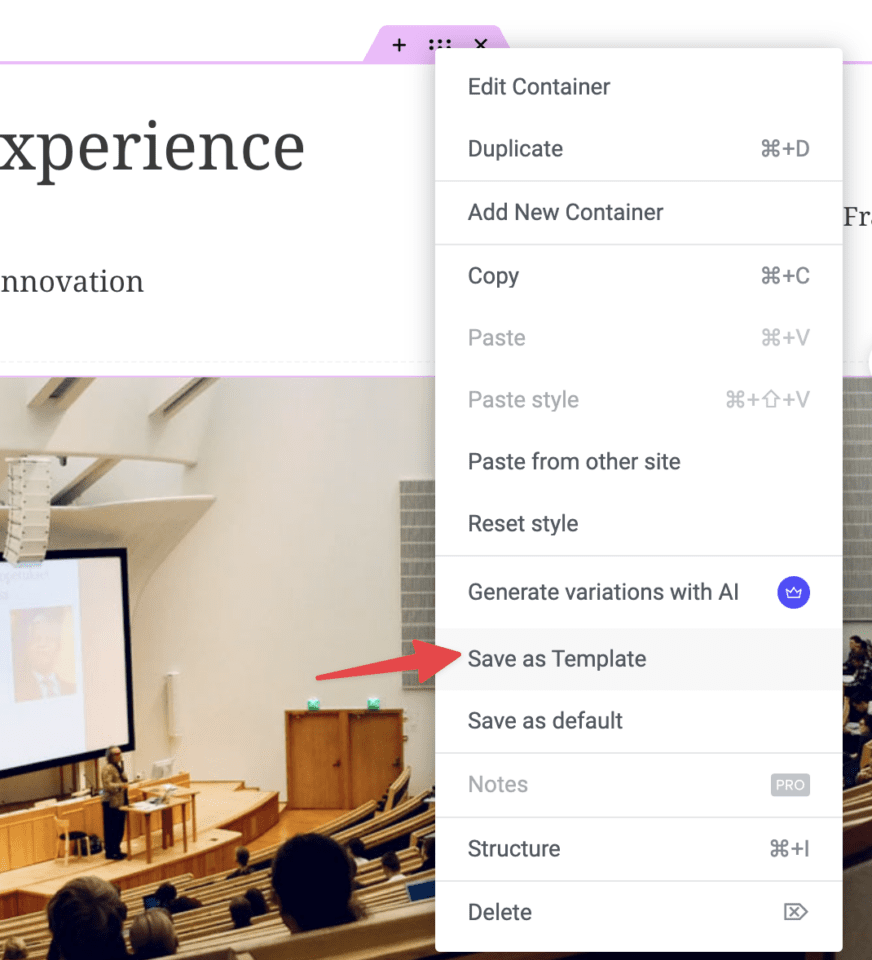
Task: Click the plus icon on container handle
Action: pos(399,45)
